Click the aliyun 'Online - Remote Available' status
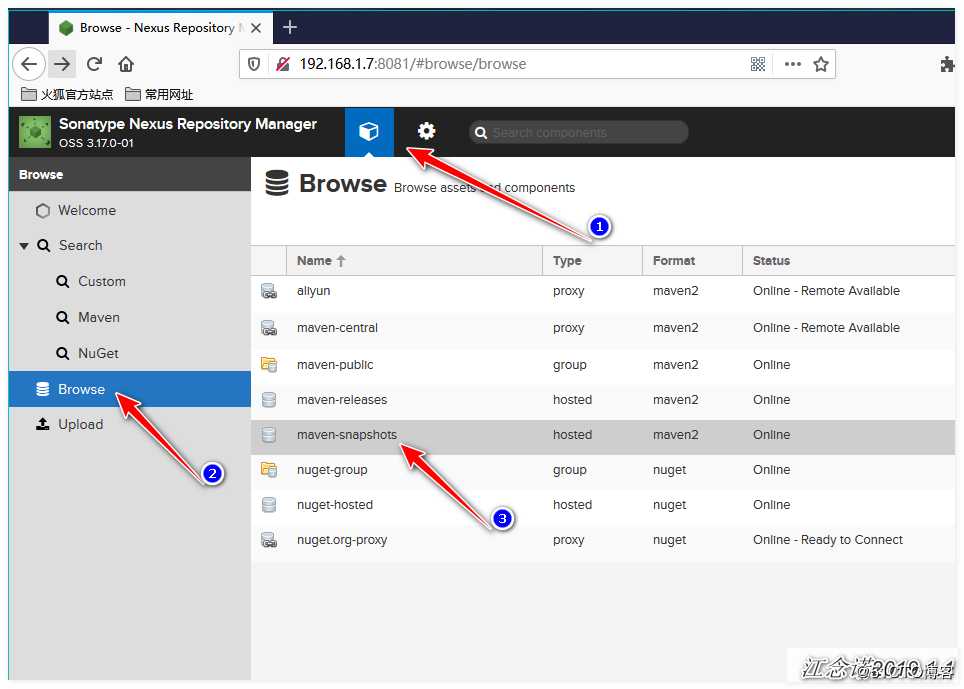964x689 pixels. pyautogui.click(x=826, y=291)
